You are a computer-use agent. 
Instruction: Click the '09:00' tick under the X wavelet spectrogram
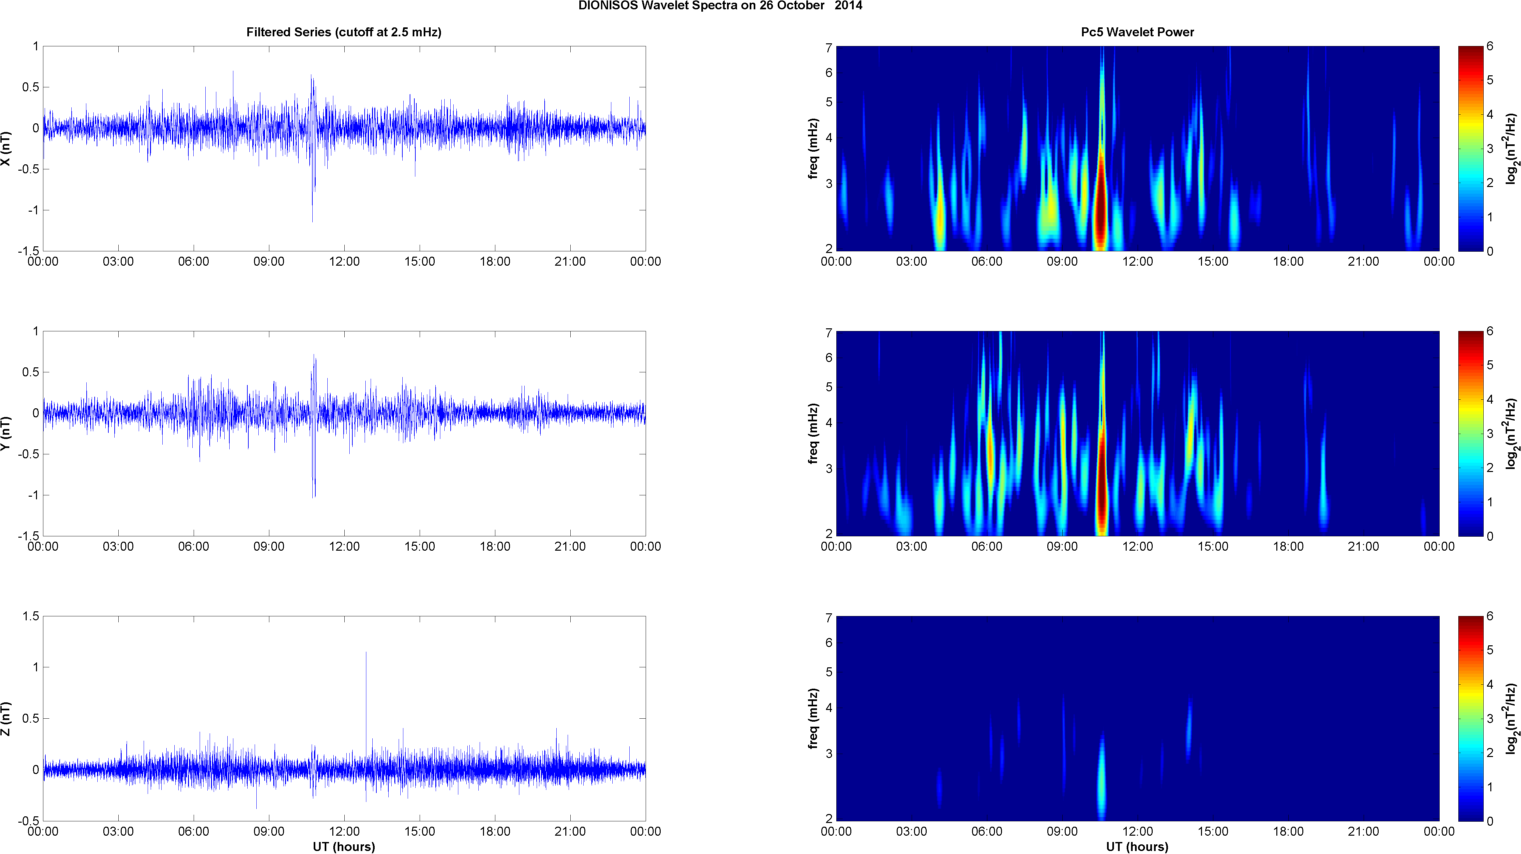tap(1062, 262)
